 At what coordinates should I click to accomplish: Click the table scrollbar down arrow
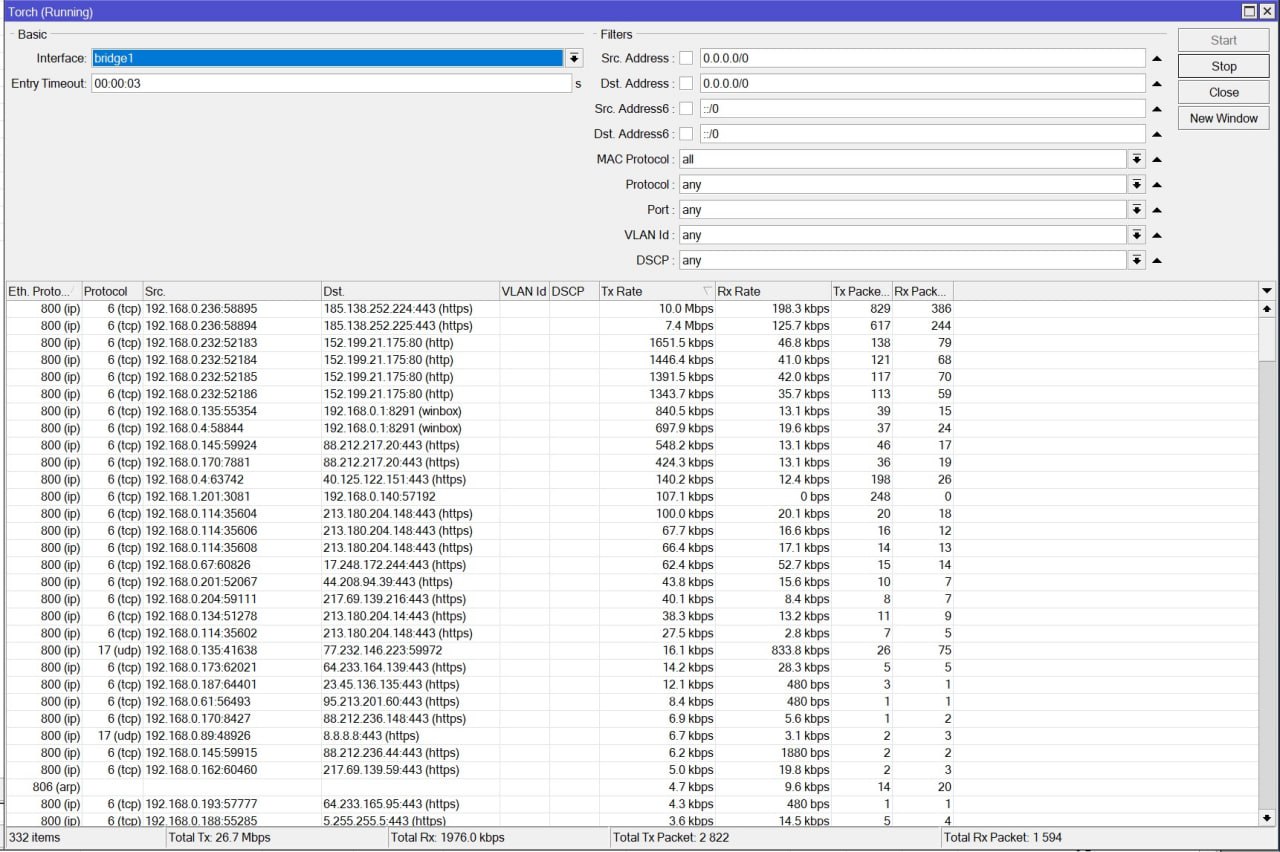tap(1267, 818)
